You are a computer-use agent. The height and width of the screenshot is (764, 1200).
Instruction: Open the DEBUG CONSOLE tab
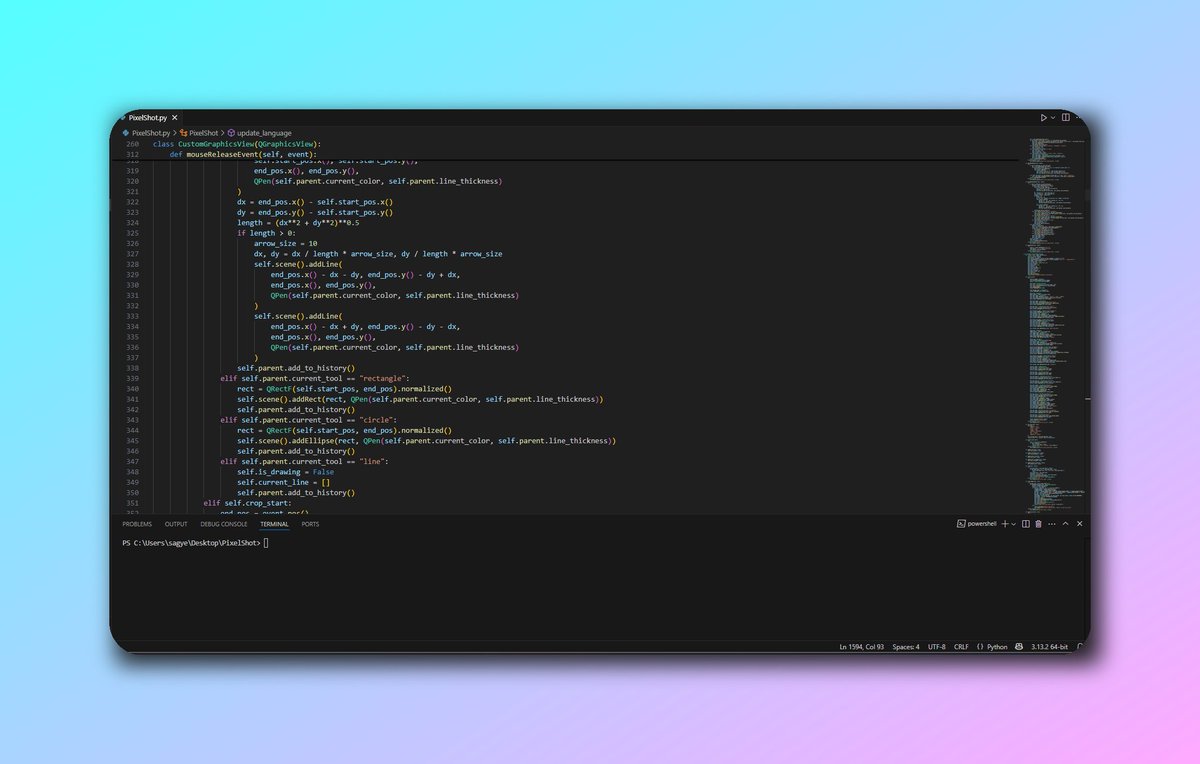224,524
